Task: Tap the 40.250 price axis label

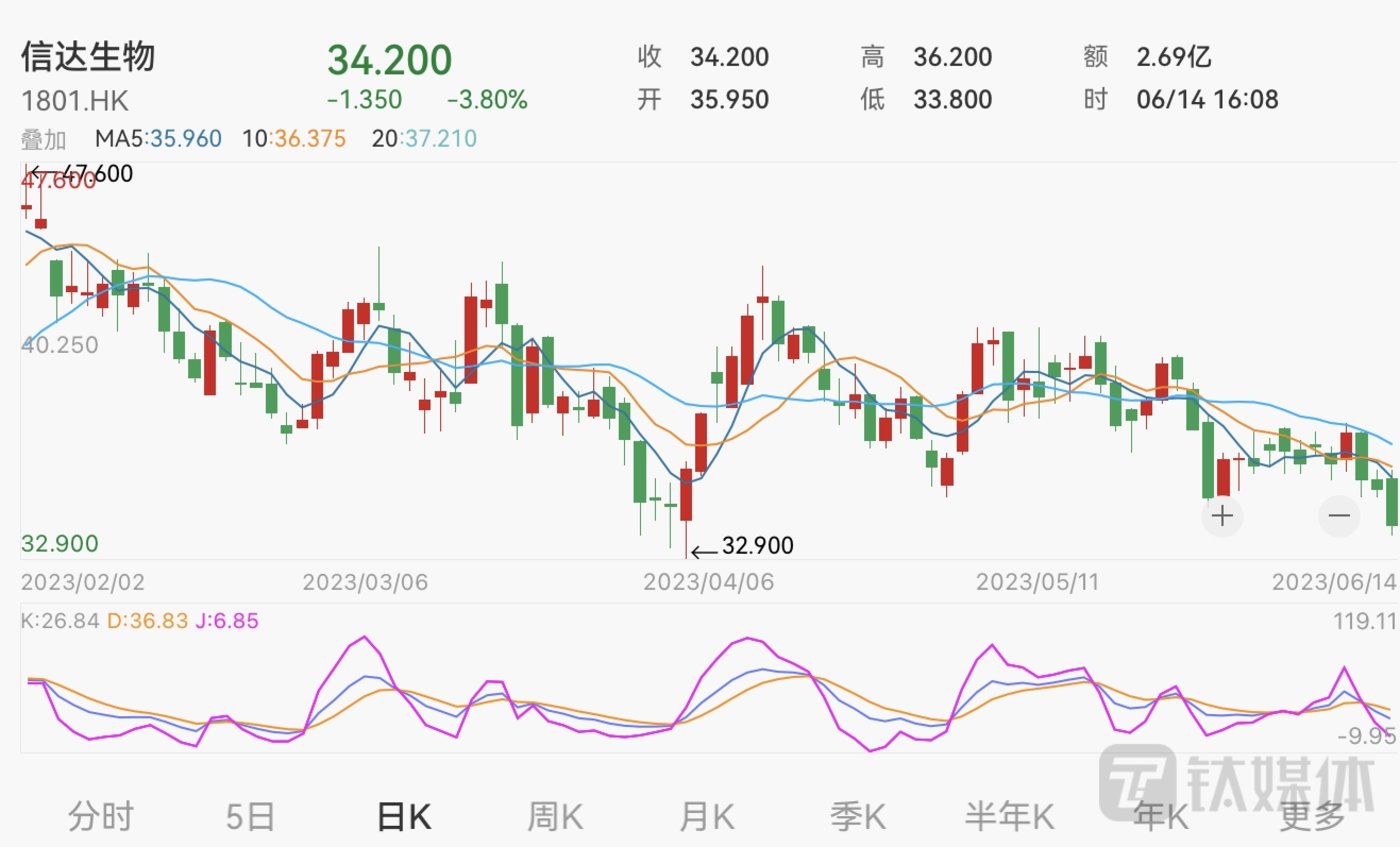Action: pyautogui.click(x=60, y=345)
